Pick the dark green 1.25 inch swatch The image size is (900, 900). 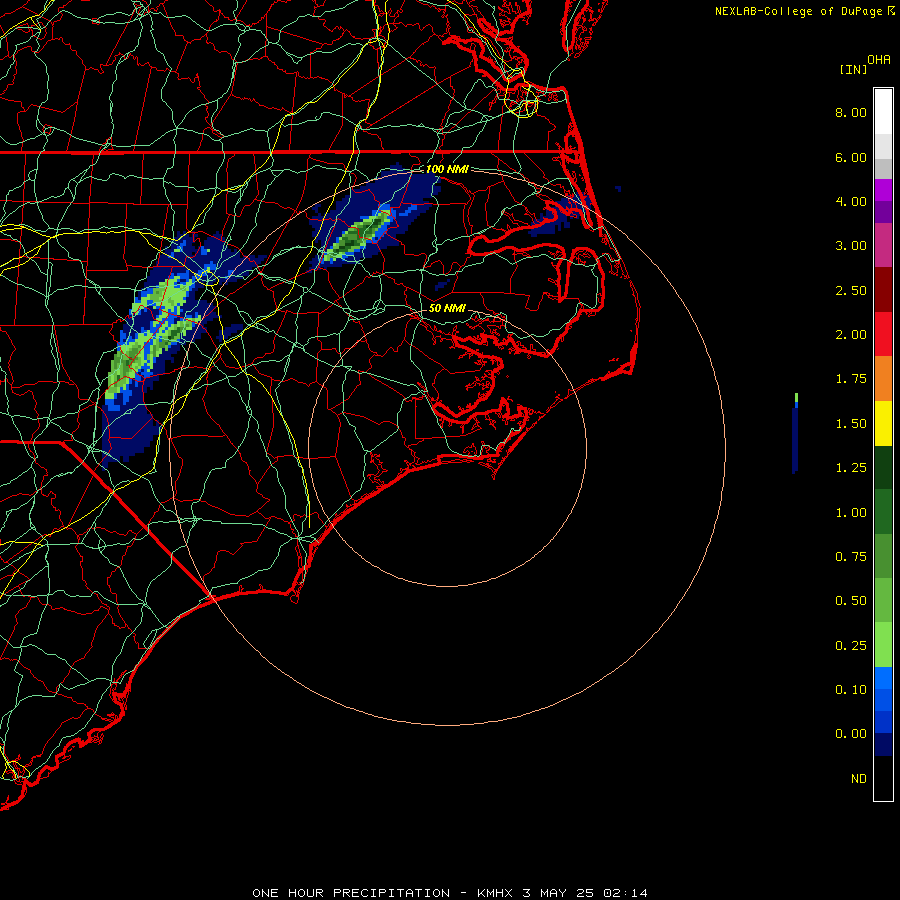point(883,467)
